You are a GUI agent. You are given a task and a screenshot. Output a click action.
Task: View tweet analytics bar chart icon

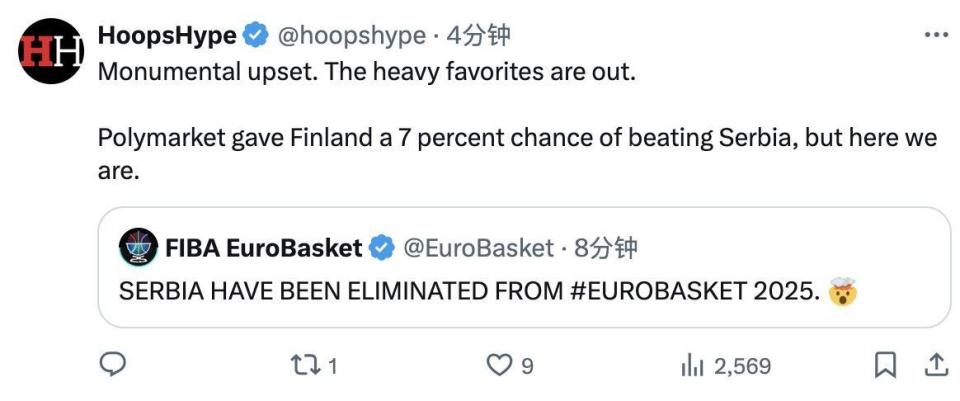click(x=692, y=366)
